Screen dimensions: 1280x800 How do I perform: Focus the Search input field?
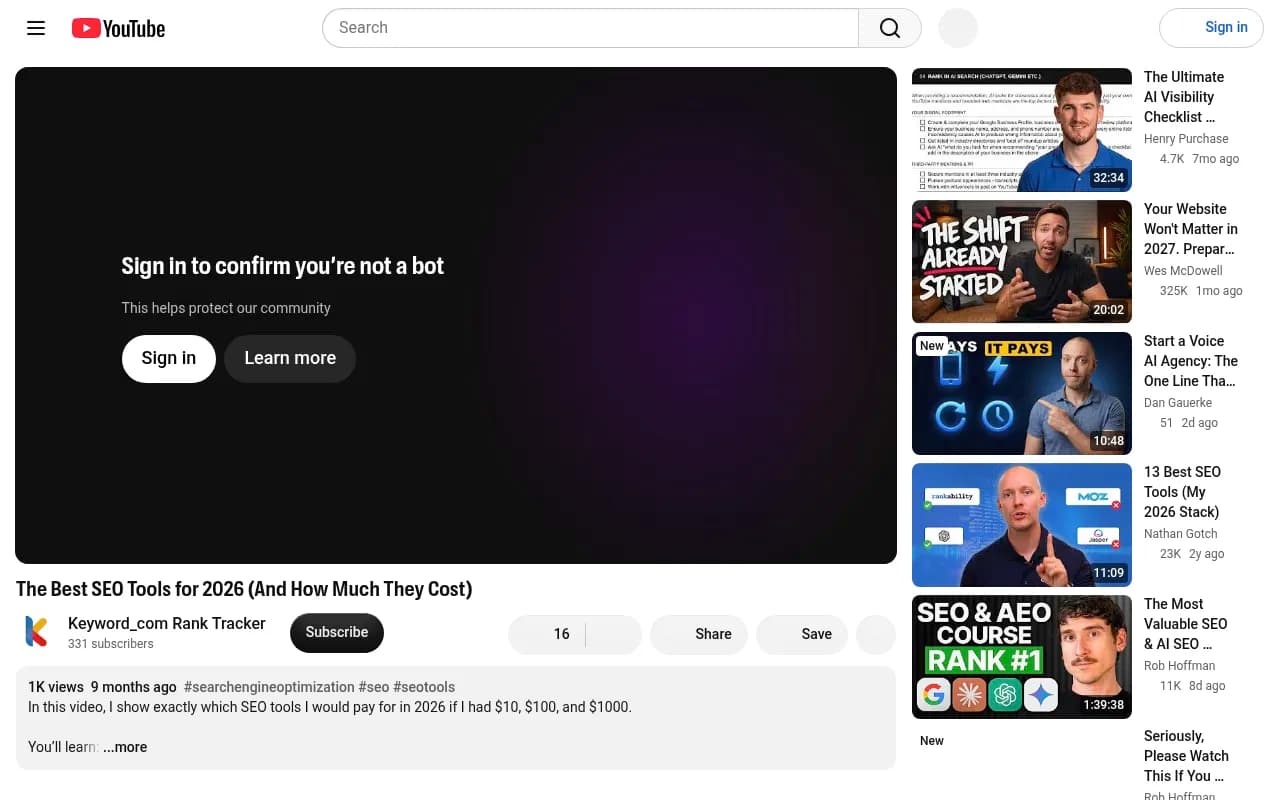click(x=591, y=28)
